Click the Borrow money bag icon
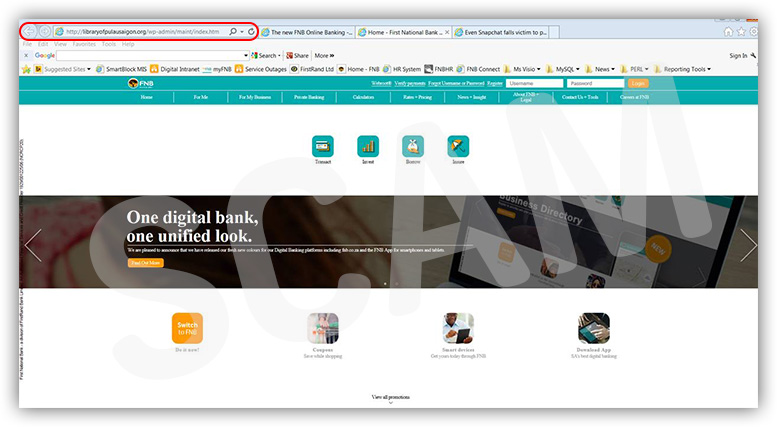 (413, 147)
